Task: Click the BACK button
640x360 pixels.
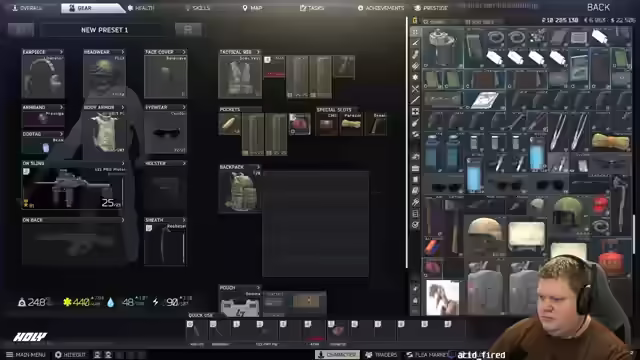Action: [x=598, y=7]
